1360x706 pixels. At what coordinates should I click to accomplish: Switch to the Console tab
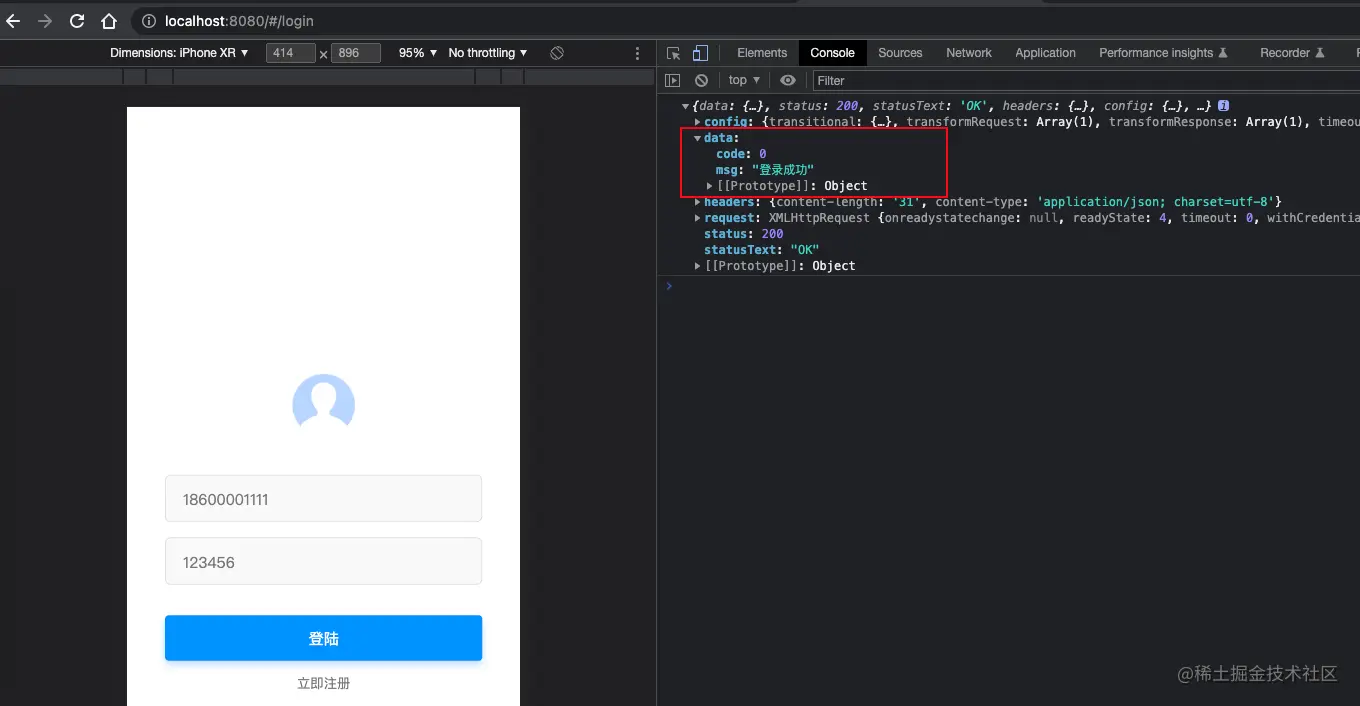[832, 53]
